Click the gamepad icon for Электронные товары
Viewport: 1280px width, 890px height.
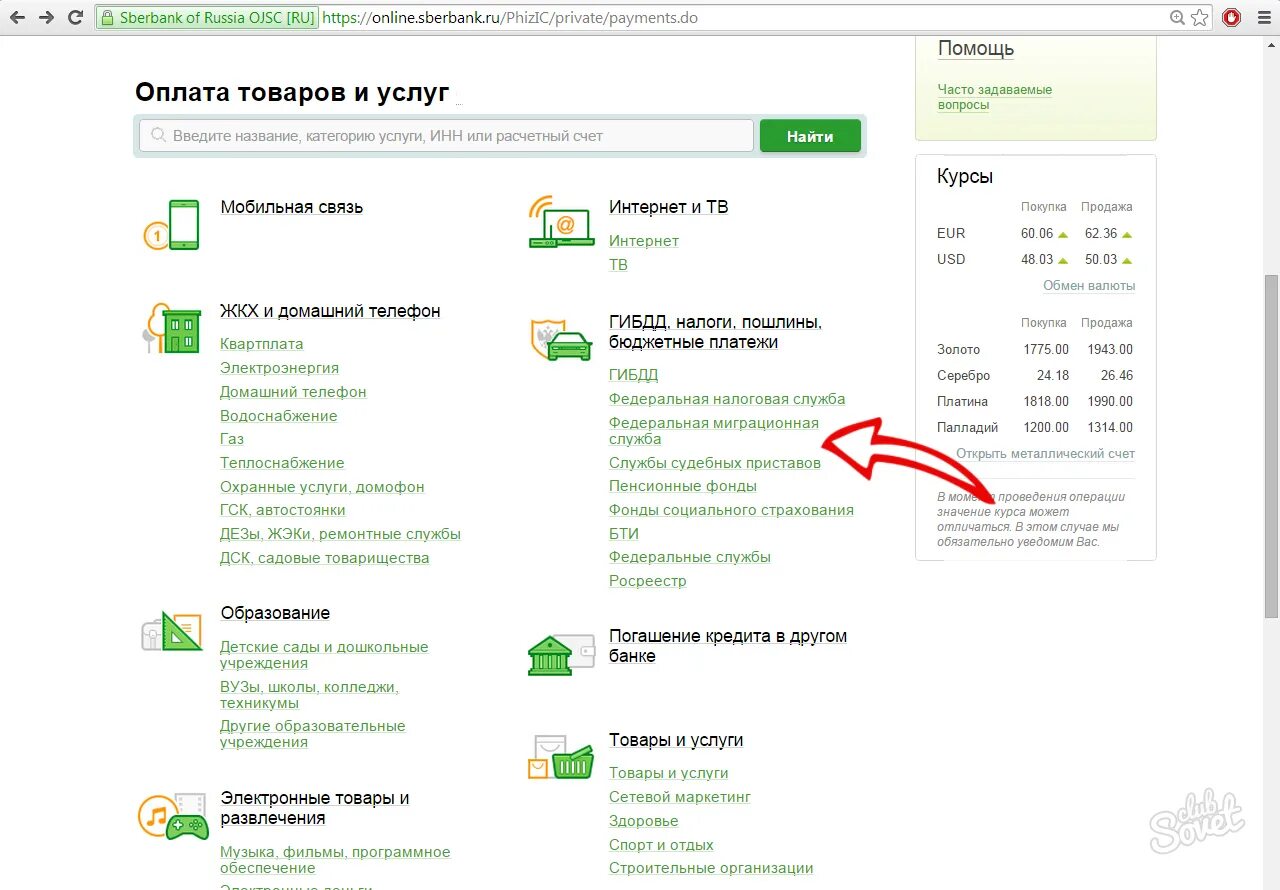pyautogui.click(x=187, y=827)
